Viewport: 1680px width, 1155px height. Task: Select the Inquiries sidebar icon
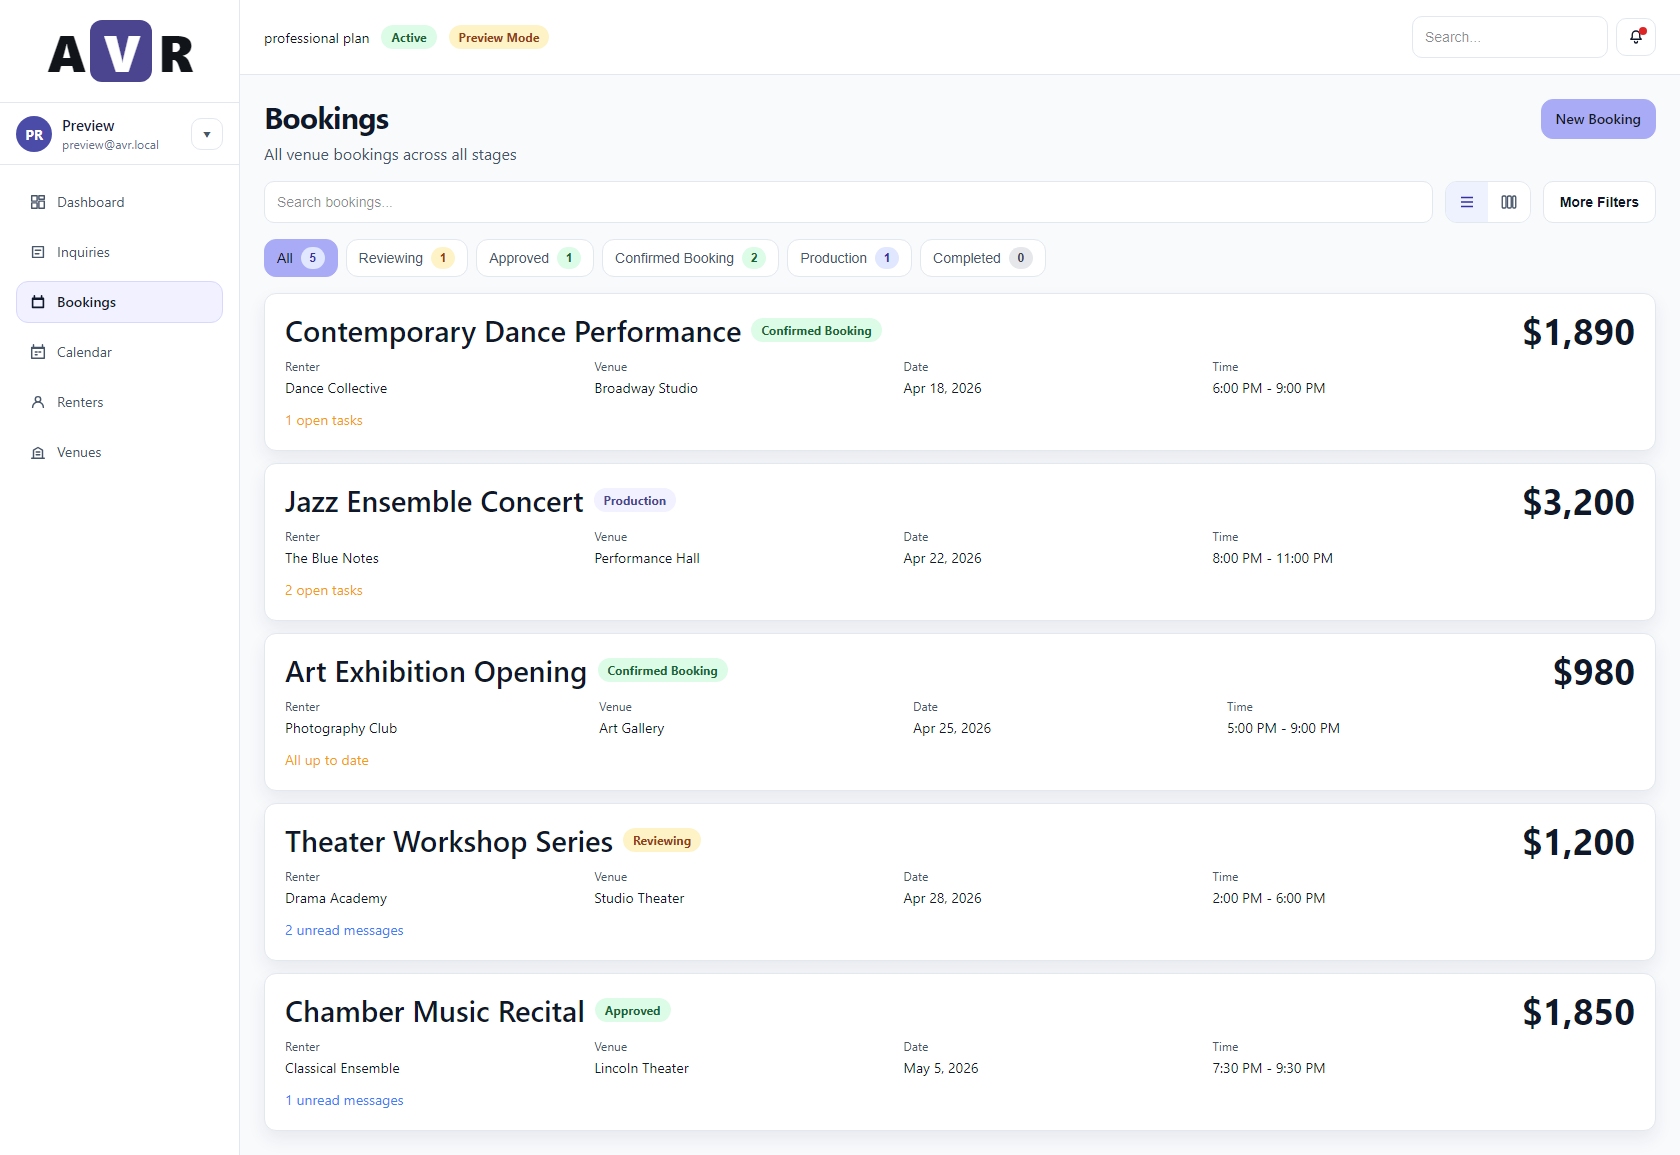coord(38,252)
